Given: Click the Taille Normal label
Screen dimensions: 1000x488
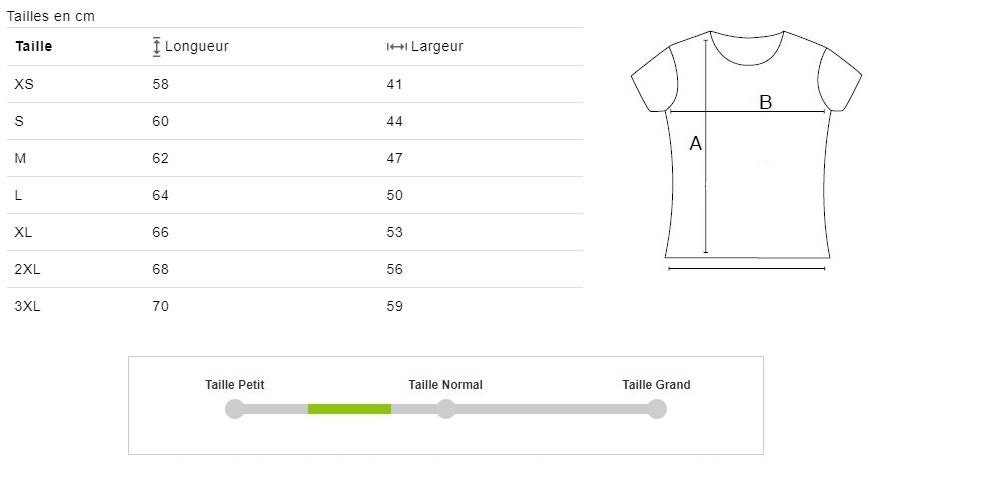Looking at the screenshot, I should pyautogui.click(x=445, y=385).
